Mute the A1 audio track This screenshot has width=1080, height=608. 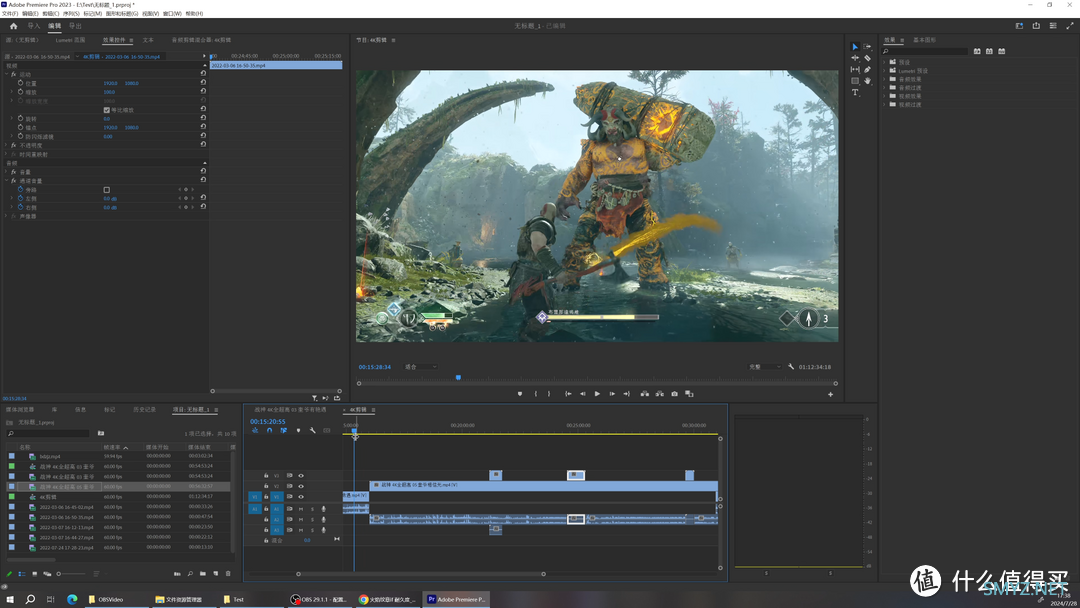[301, 509]
